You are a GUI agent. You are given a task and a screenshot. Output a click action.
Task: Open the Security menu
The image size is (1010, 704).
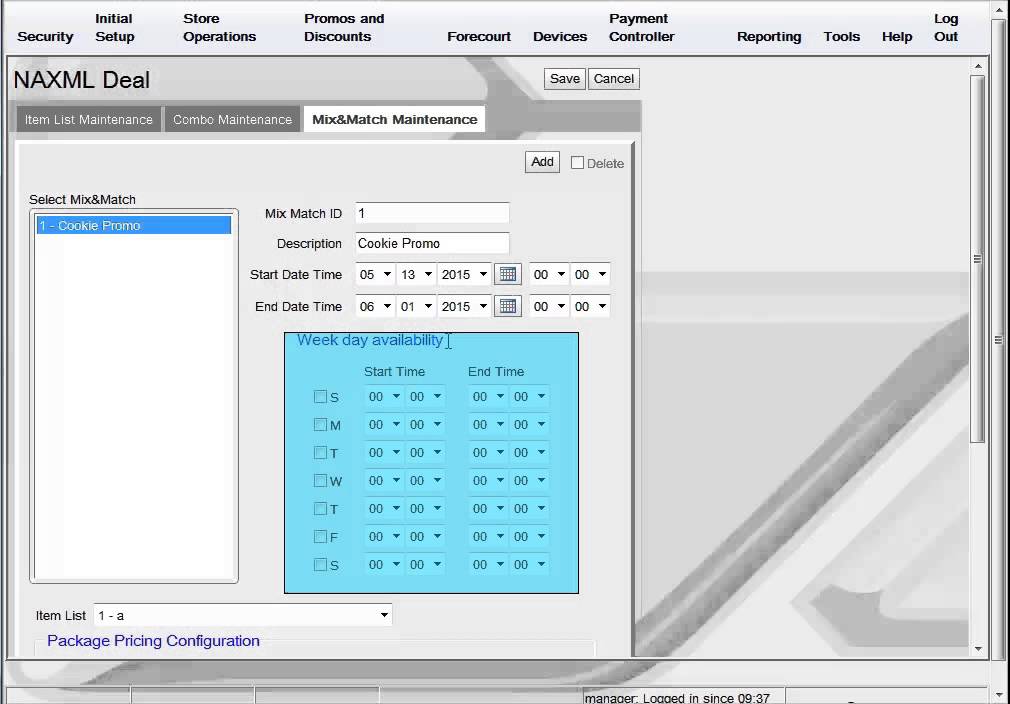click(x=45, y=37)
